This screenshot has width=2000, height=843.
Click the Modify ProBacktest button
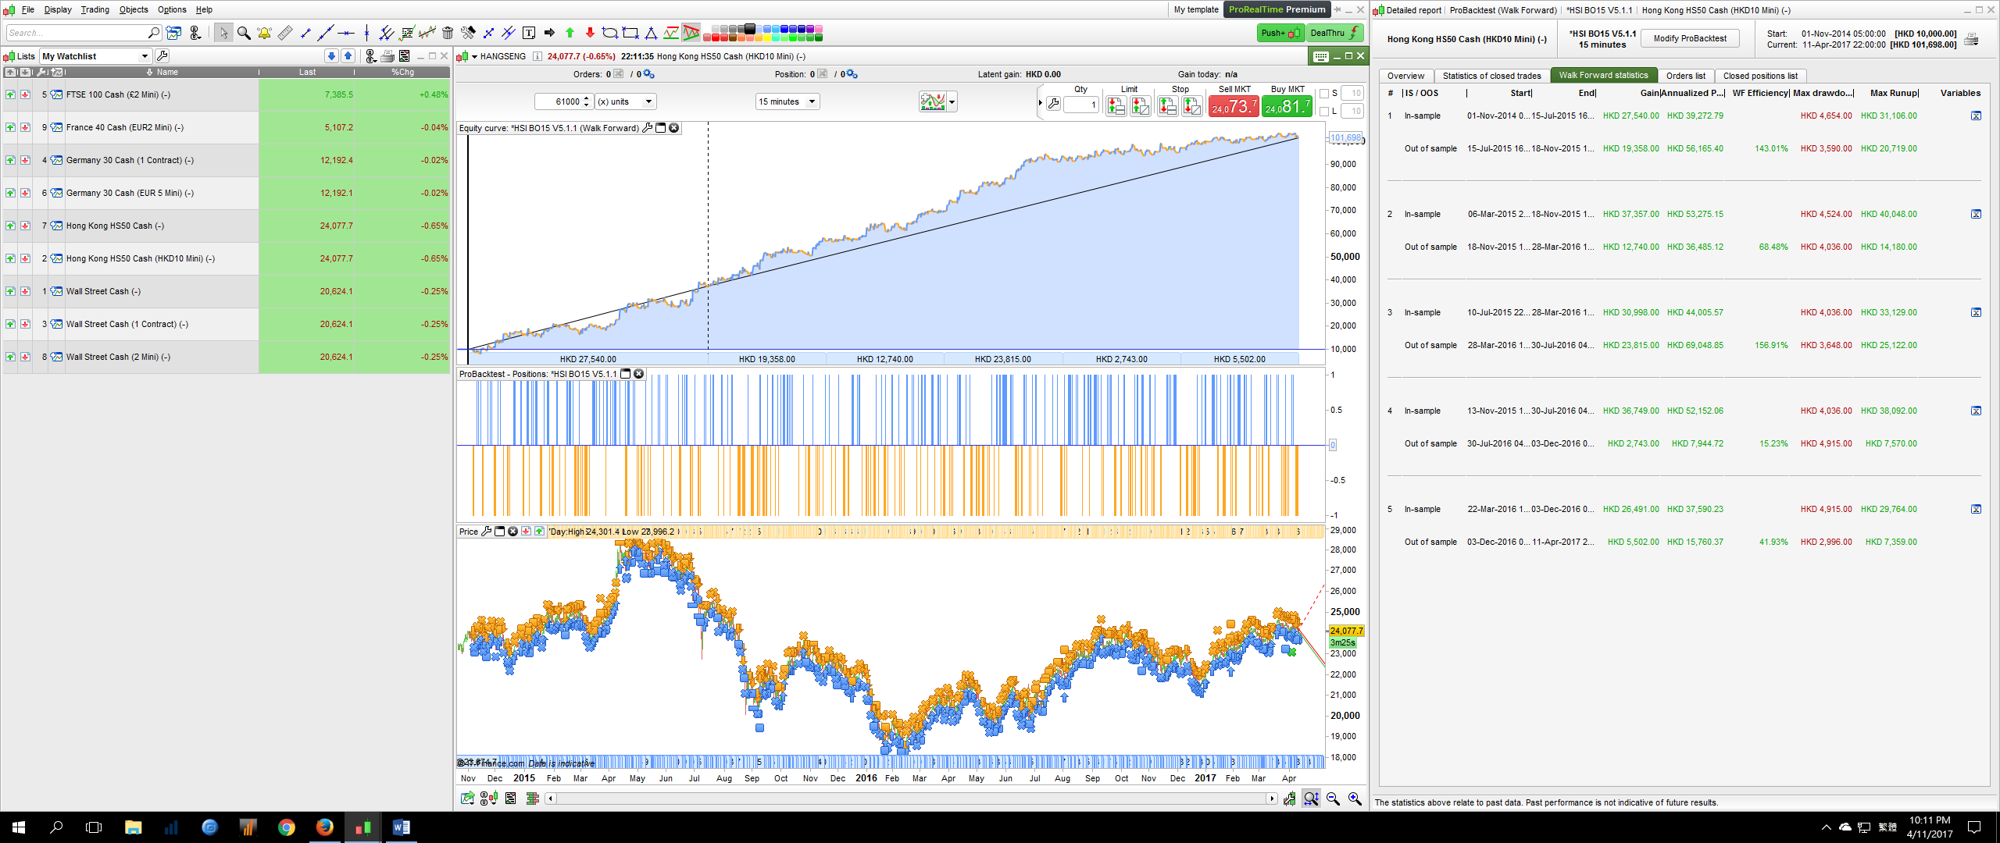[1690, 39]
